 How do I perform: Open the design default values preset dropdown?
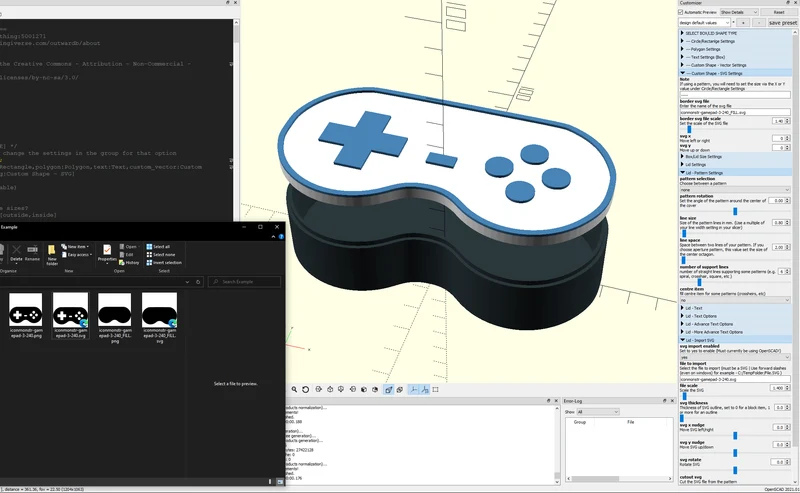point(704,23)
